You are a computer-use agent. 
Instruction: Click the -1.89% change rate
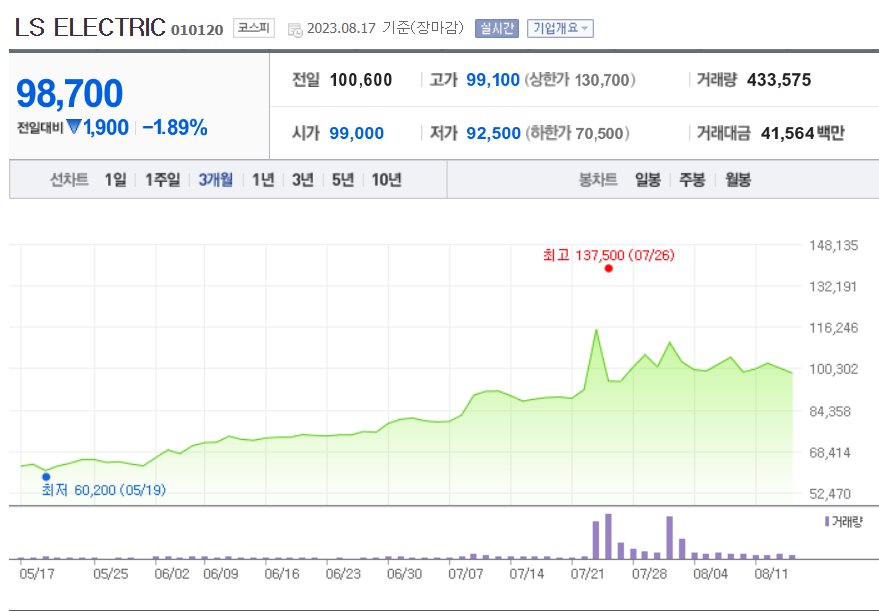click(175, 127)
